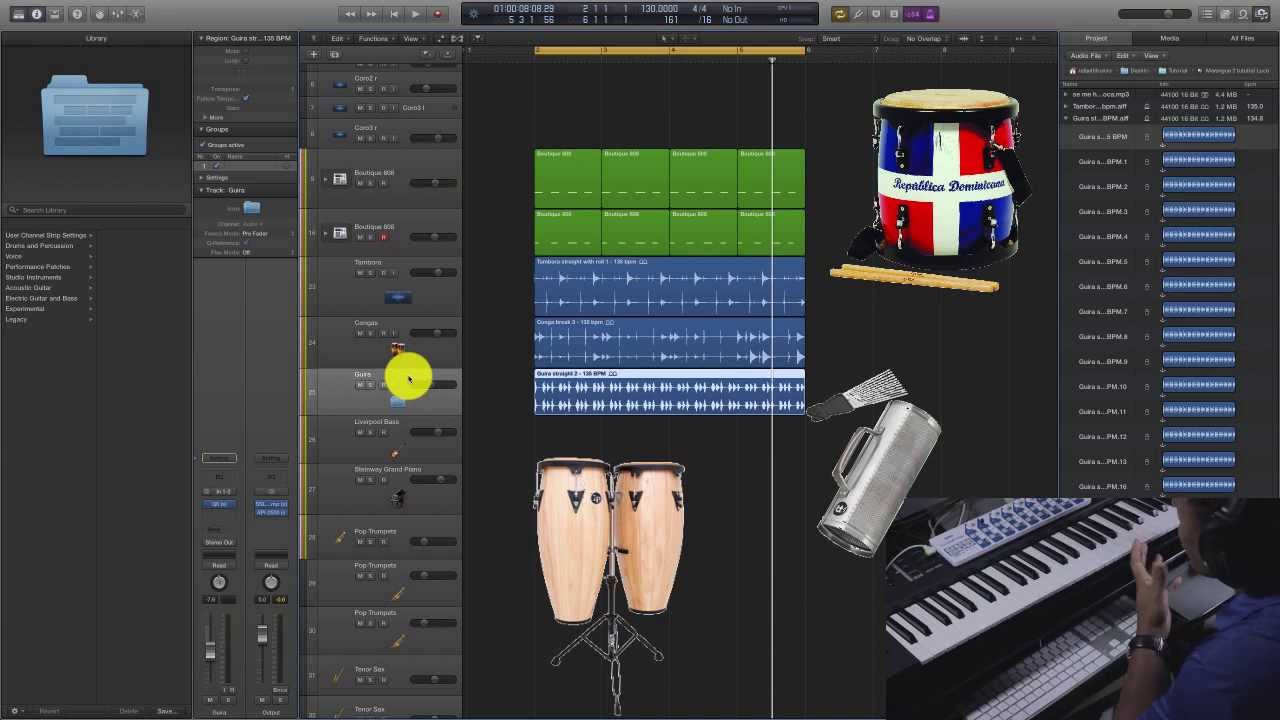Image resolution: width=1280 pixels, height=720 pixels.
Task: Open the Library button in the toolbar
Action: [x=18, y=14]
